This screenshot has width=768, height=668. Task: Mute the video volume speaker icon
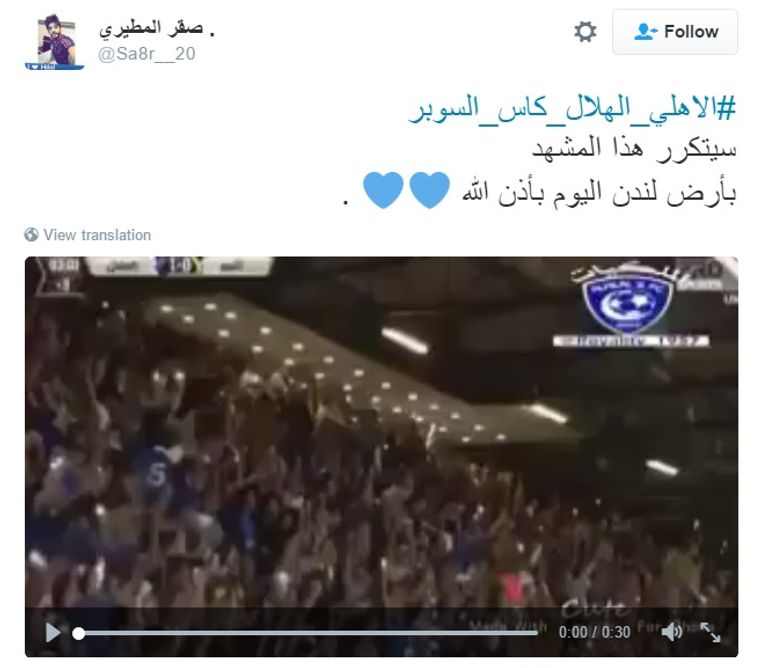(672, 632)
